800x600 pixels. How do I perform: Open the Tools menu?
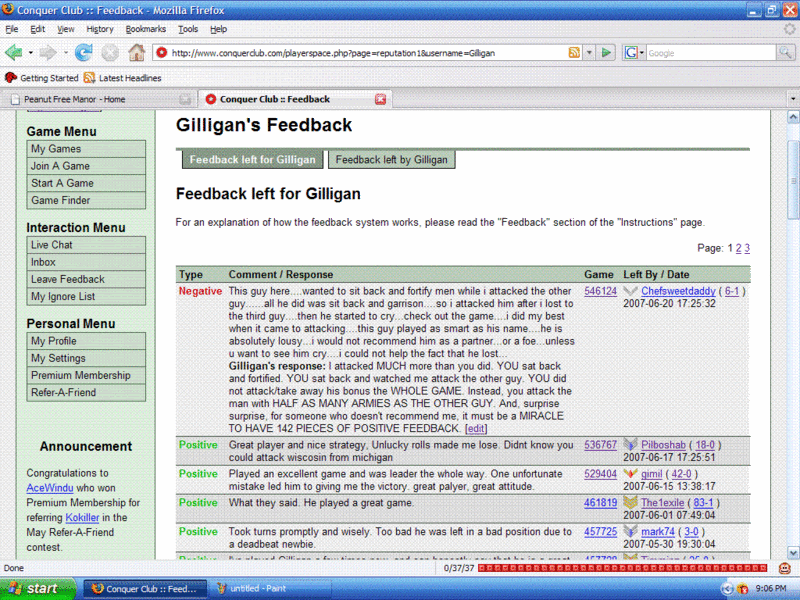coord(188,29)
